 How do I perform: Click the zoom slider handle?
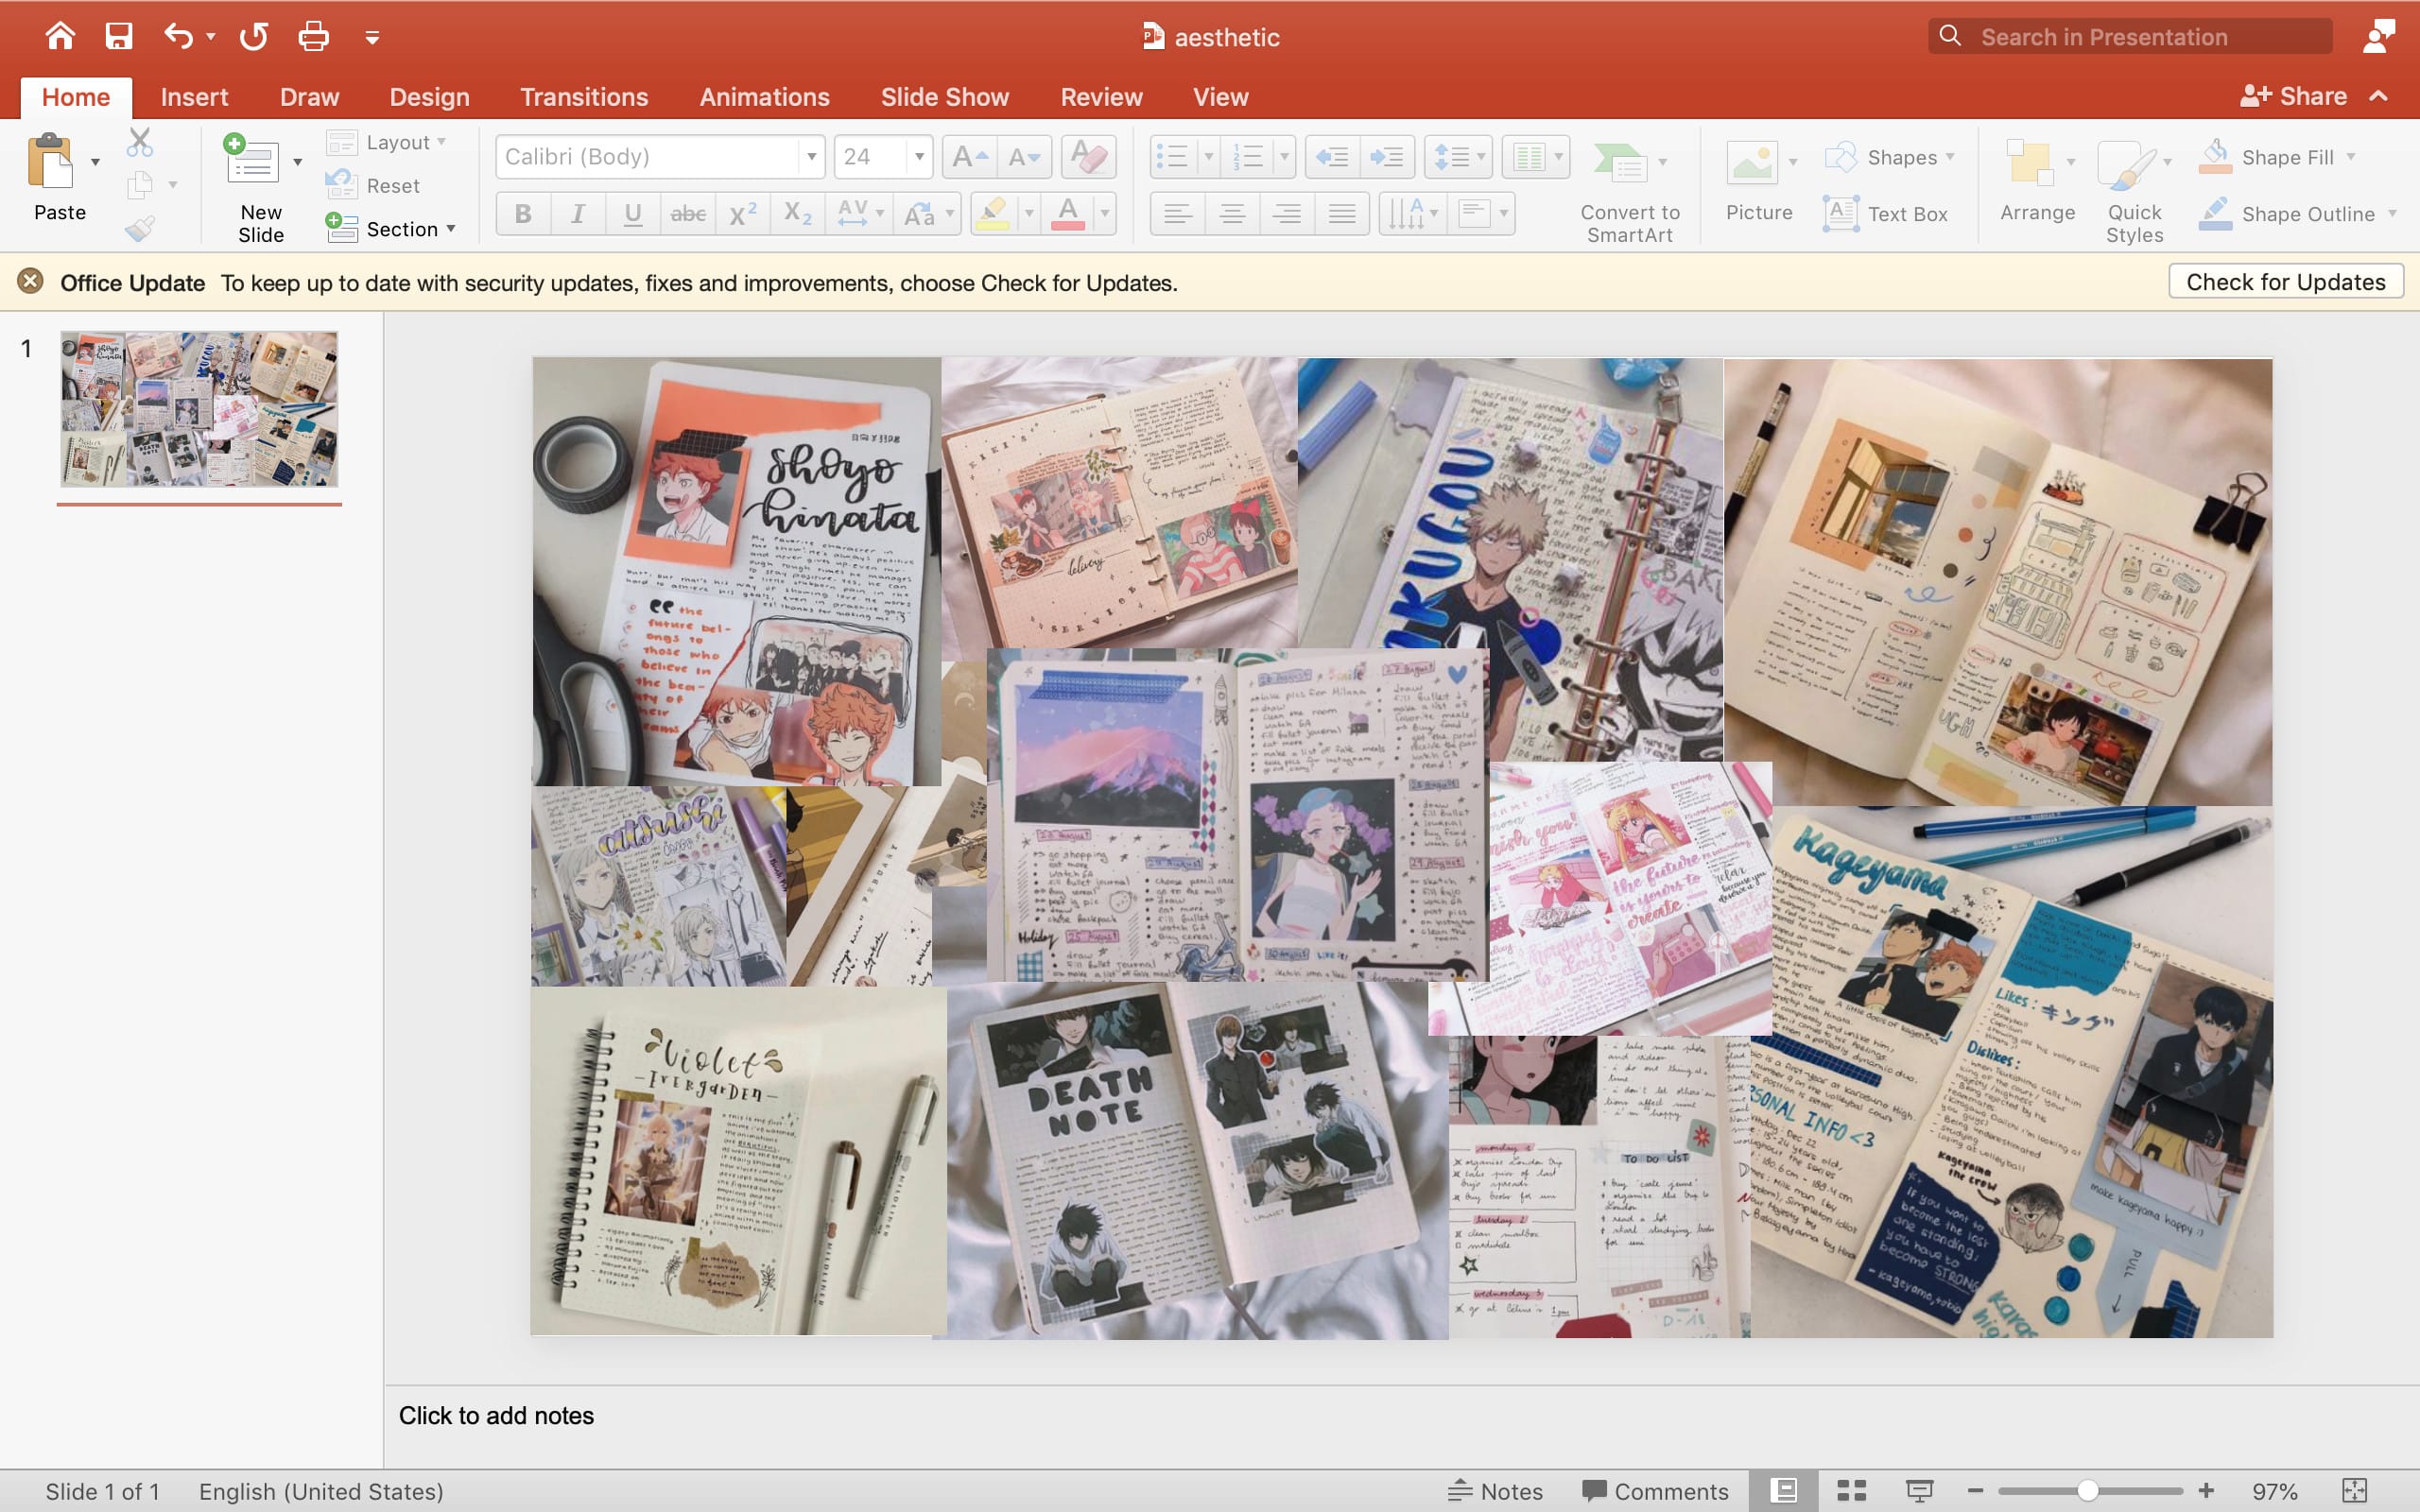[2087, 1491]
